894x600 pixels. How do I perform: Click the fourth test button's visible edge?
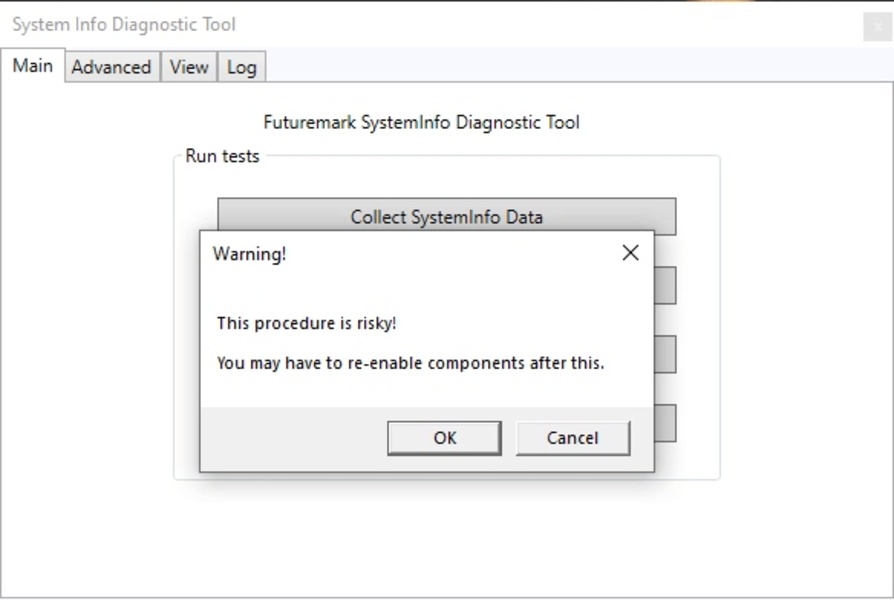click(x=665, y=423)
